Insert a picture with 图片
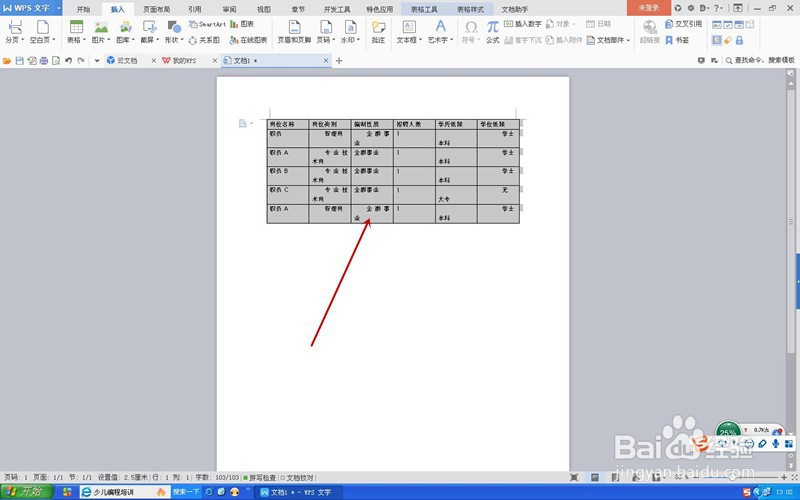Image resolution: width=800 pixels, height=500 pixels. [101, 32]
